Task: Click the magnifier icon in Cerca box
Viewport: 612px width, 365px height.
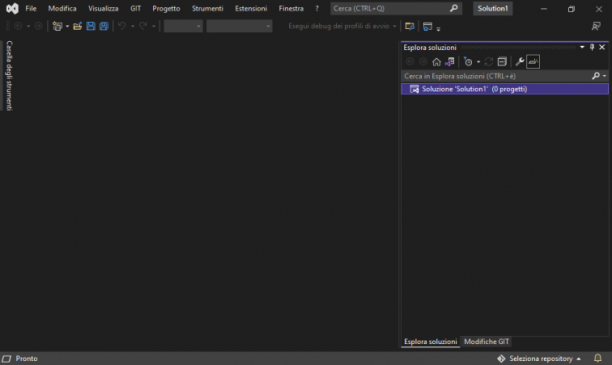Action: (454, 8)
